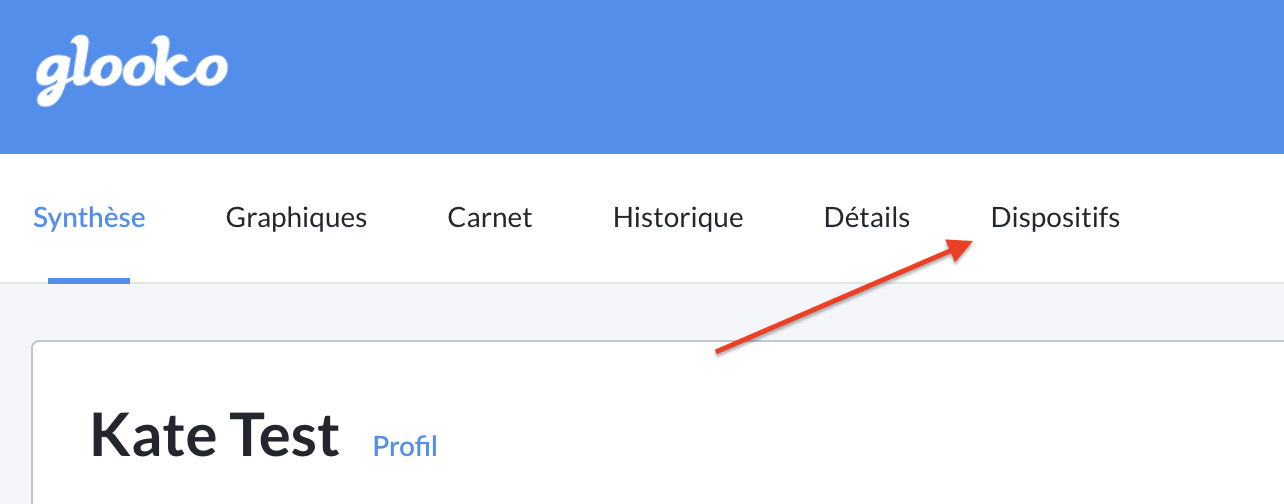
Task: Display details through the Détails menu item
Action: [867, 217]
